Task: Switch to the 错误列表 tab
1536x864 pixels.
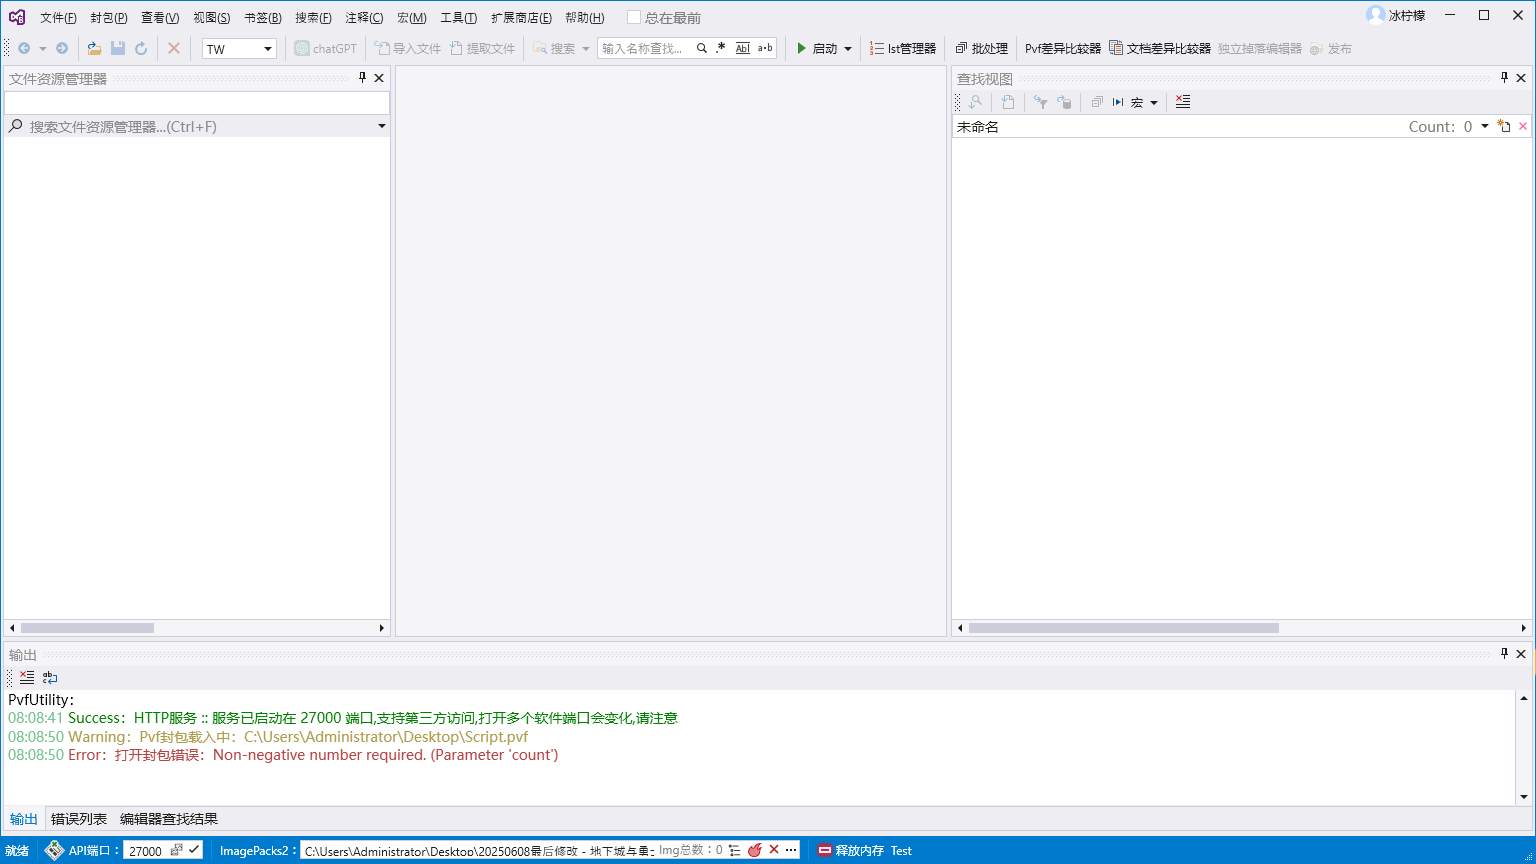Action: click(79, 819)
